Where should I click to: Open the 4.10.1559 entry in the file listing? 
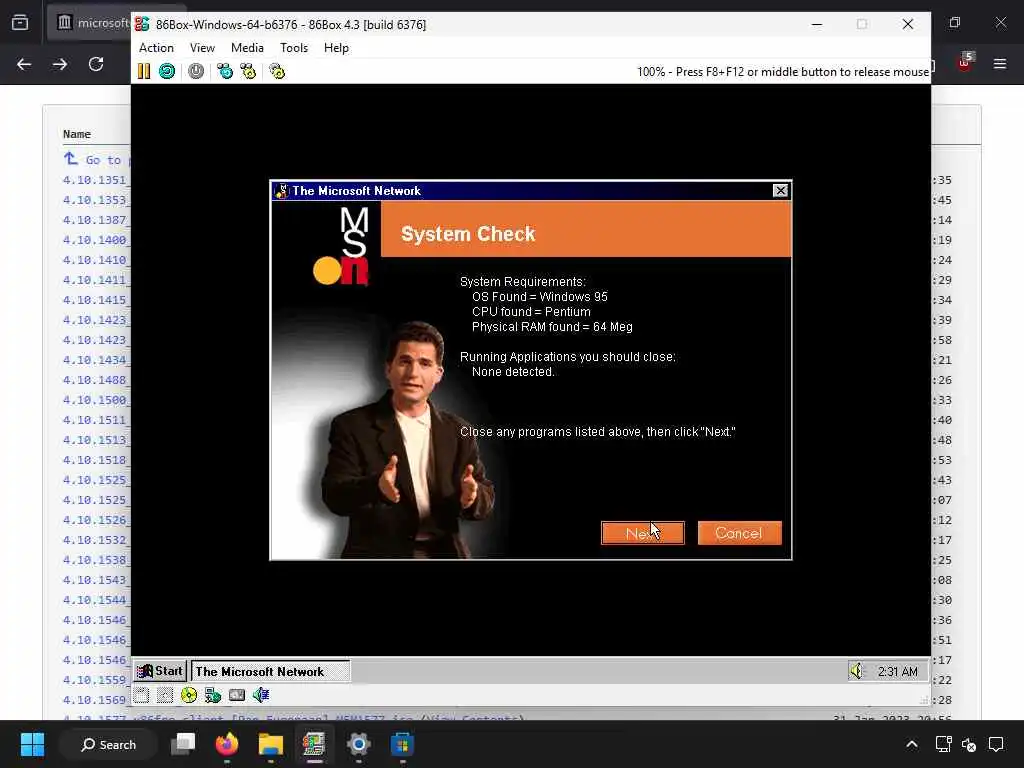click(x=97, y=680)
